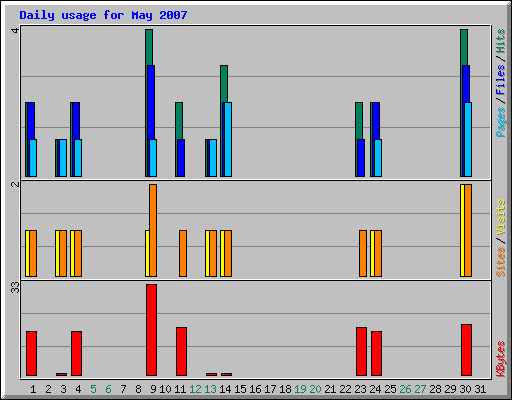Click the cyan Pages bar for day 14
The image size is (512, 400).
tap(228, 139)
